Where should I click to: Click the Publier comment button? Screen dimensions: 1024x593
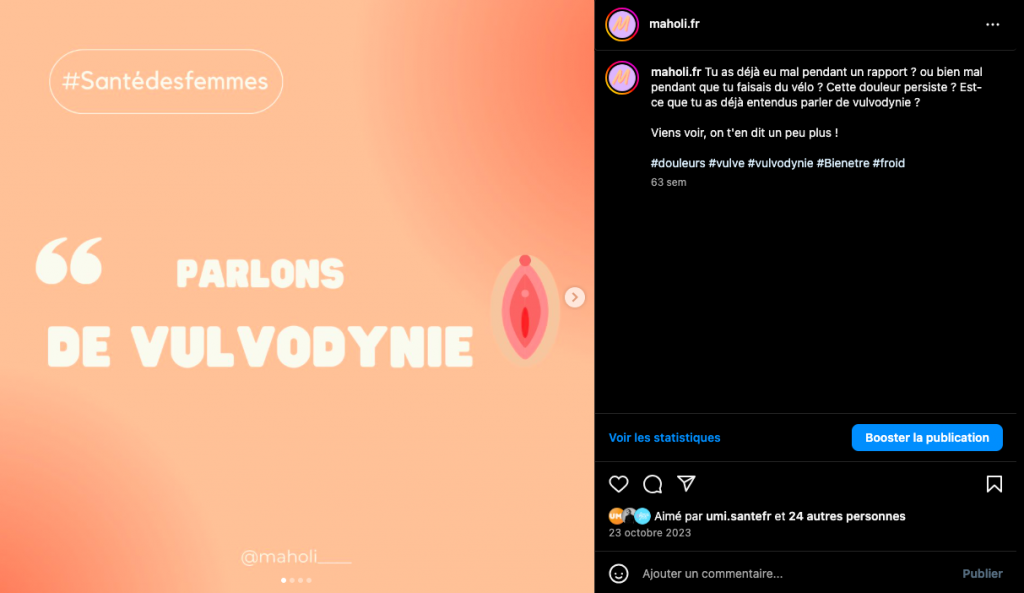pos(982,573)
